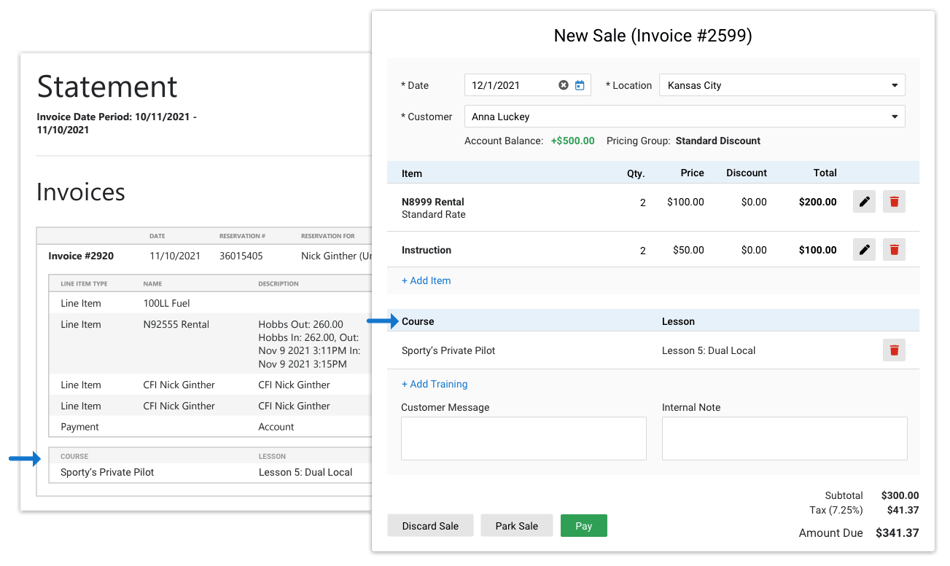Select the New Sale (Invoice #2599) title
The width and height of the screenshot is (950, 566).
coord(653,35)
